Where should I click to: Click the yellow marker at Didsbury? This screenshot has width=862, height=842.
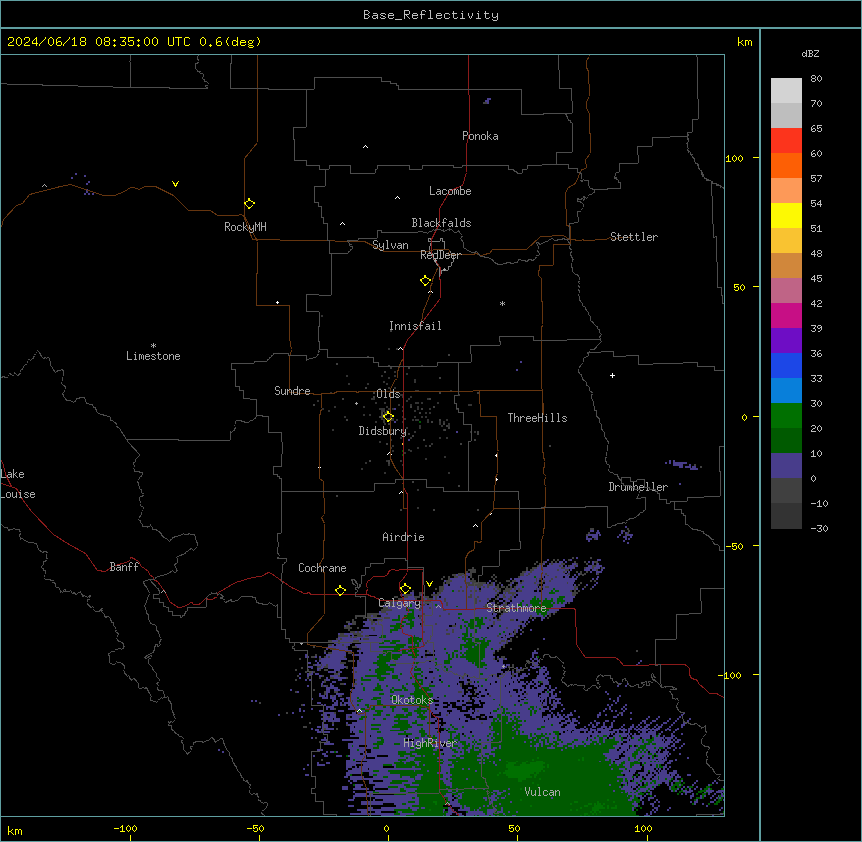tap(388, 416)
